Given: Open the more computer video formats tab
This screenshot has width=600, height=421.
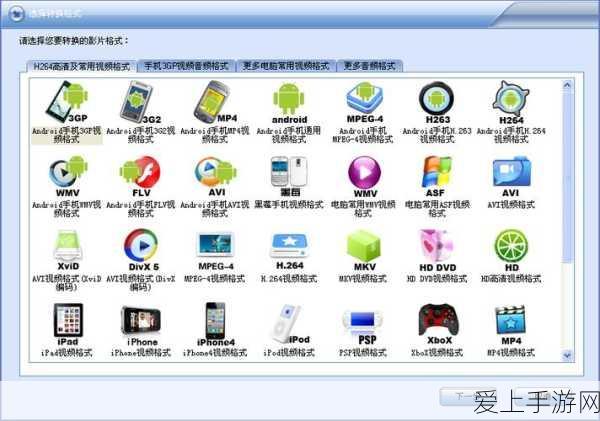Looking at the screenshot, I should click(286, 66).
